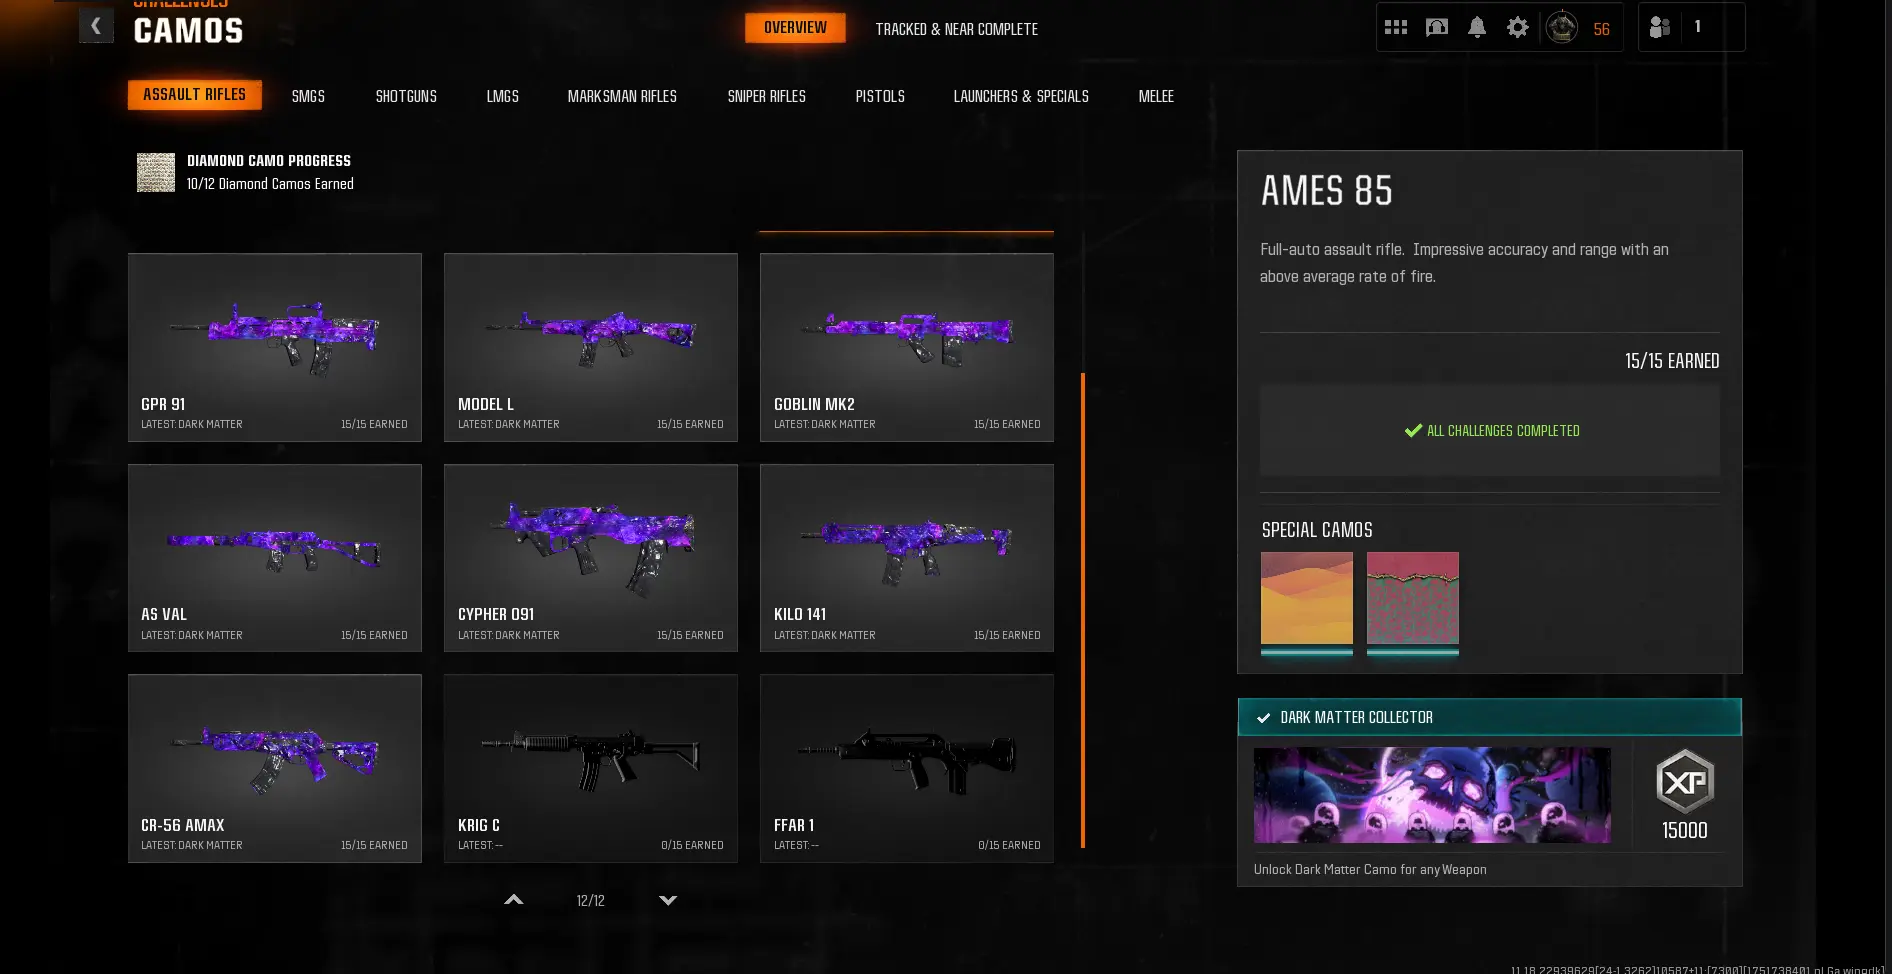Select the CR-56 AMAX weapon card
The image size is (1892, 974).
[x=275, y=768]
